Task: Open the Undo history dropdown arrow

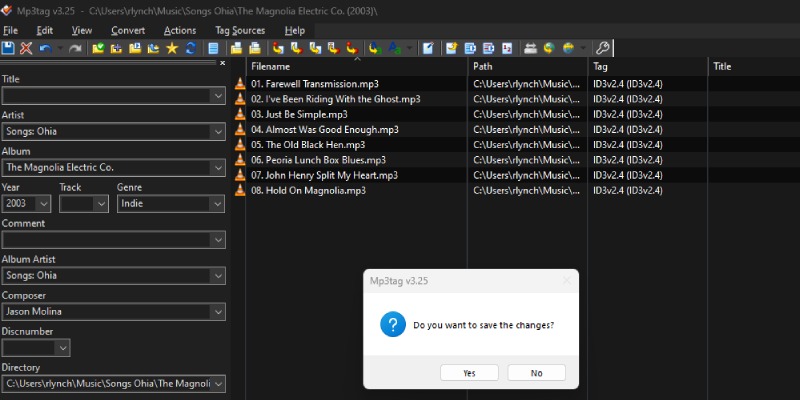Action: point(60,48)
